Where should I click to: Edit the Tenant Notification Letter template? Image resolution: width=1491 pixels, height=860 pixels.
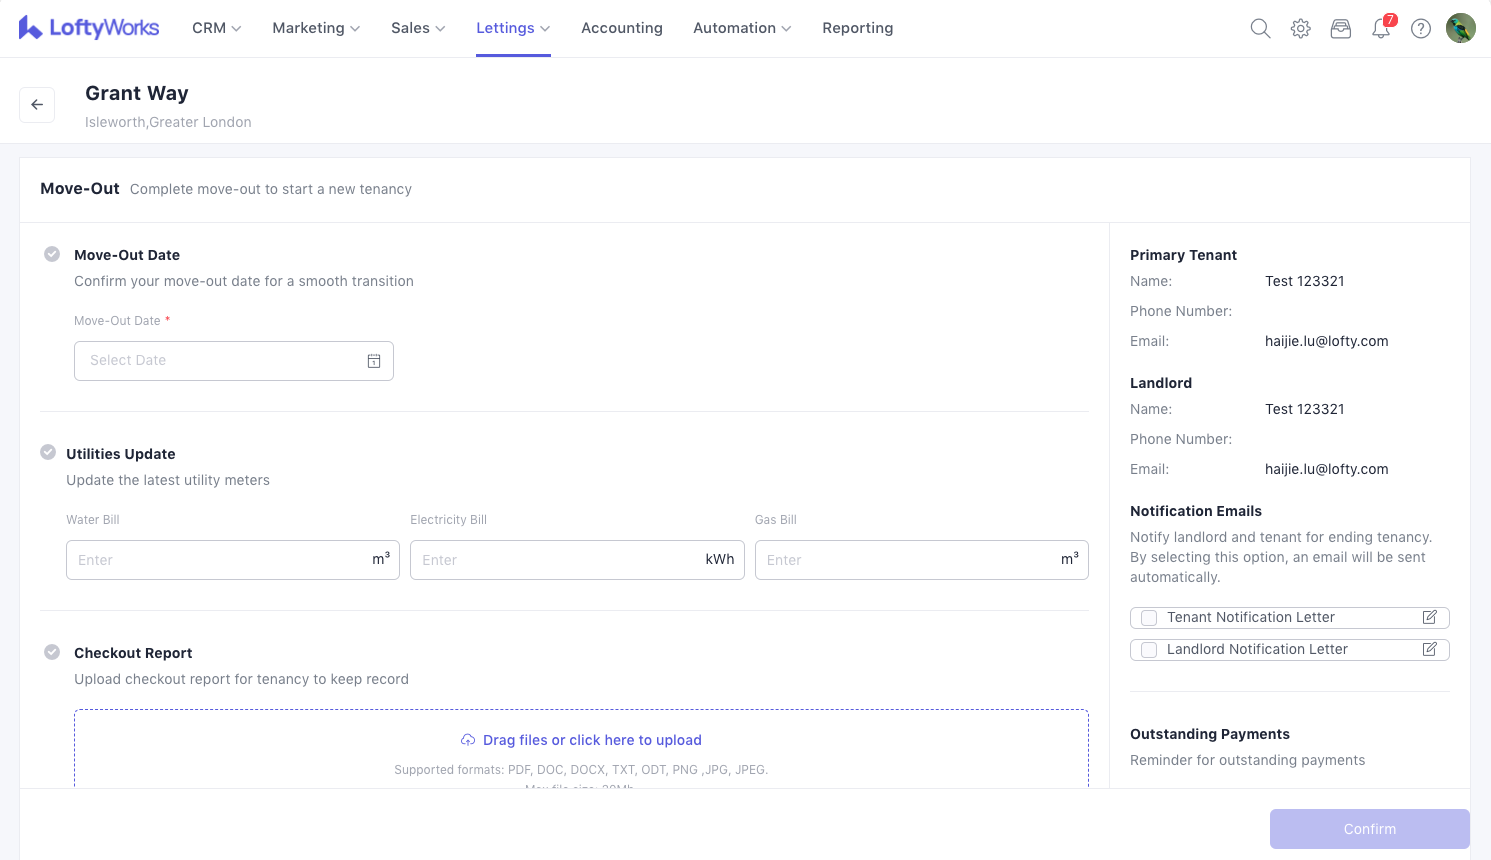pos(1429,617)
